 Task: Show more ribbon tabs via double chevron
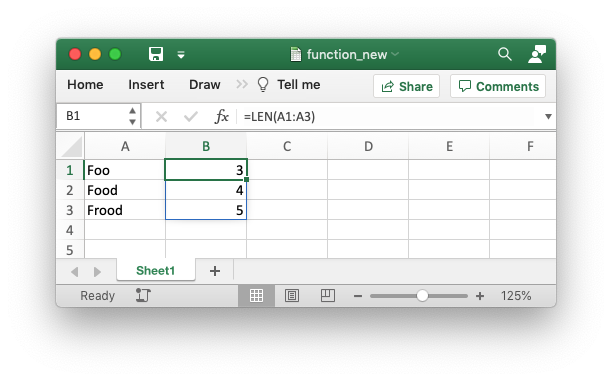242,84
